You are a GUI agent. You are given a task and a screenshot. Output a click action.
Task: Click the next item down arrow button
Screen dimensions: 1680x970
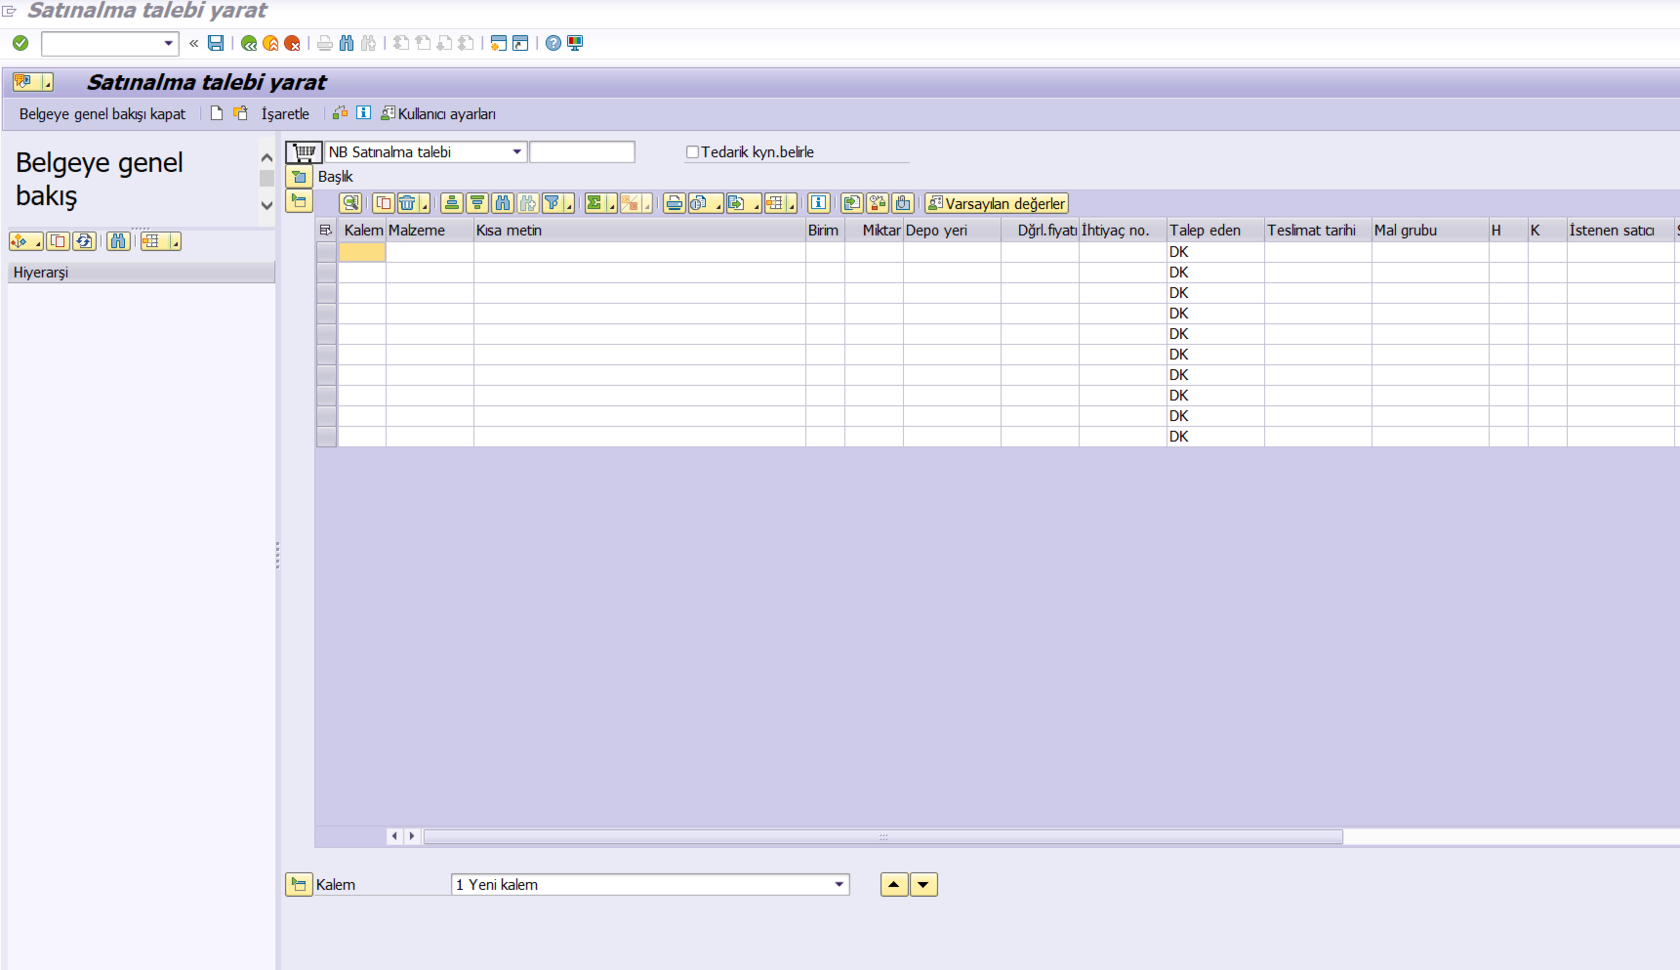point(924,884)
